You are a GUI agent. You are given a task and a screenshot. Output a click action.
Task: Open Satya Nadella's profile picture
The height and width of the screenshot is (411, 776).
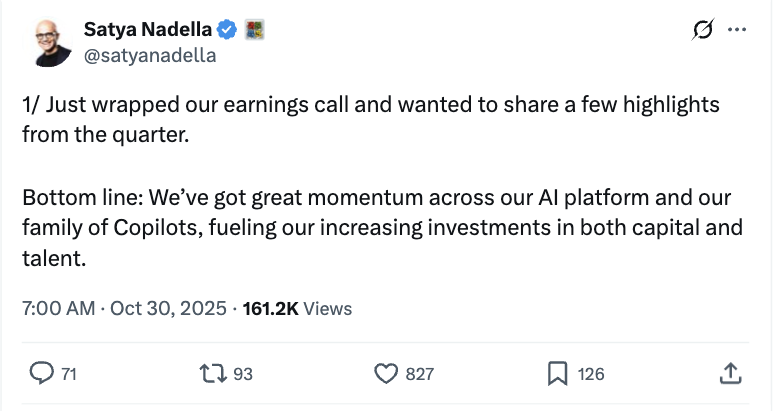[51, 42]
